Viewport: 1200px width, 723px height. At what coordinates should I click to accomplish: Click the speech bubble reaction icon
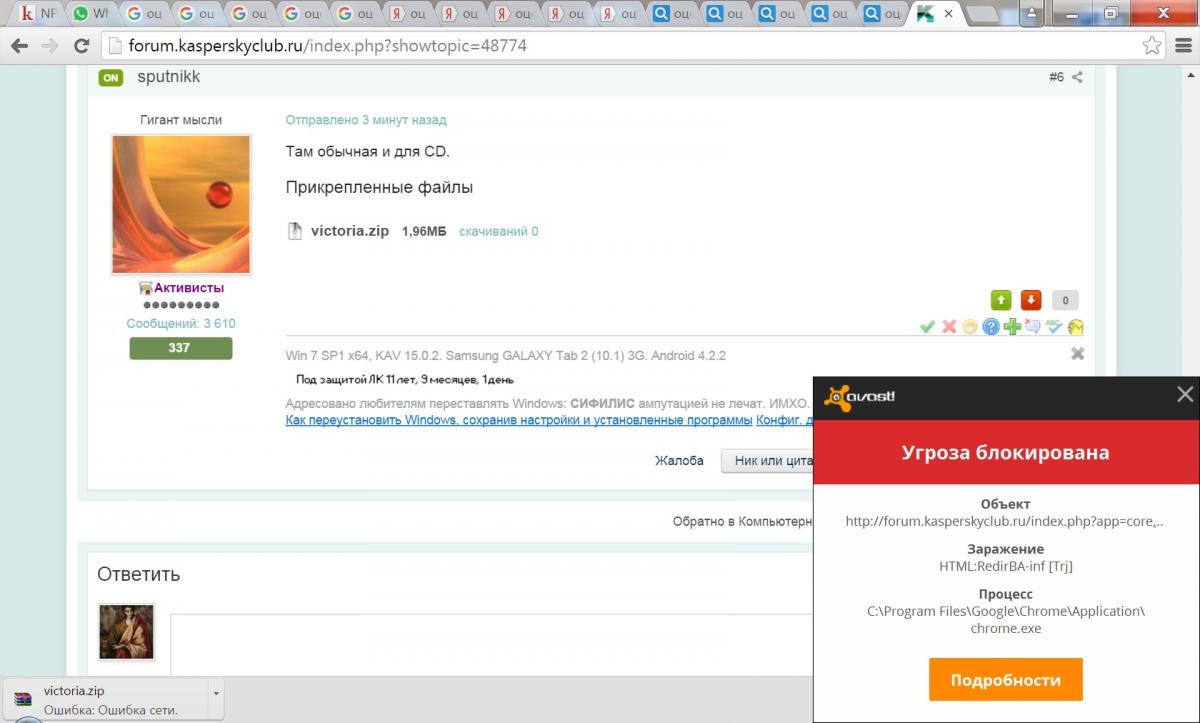pos(1033,327)
